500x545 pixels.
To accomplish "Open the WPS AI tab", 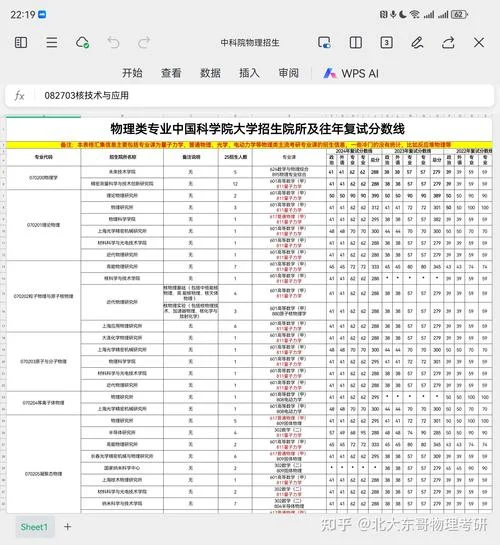I will pyautogui.click(x=351, y=73).
